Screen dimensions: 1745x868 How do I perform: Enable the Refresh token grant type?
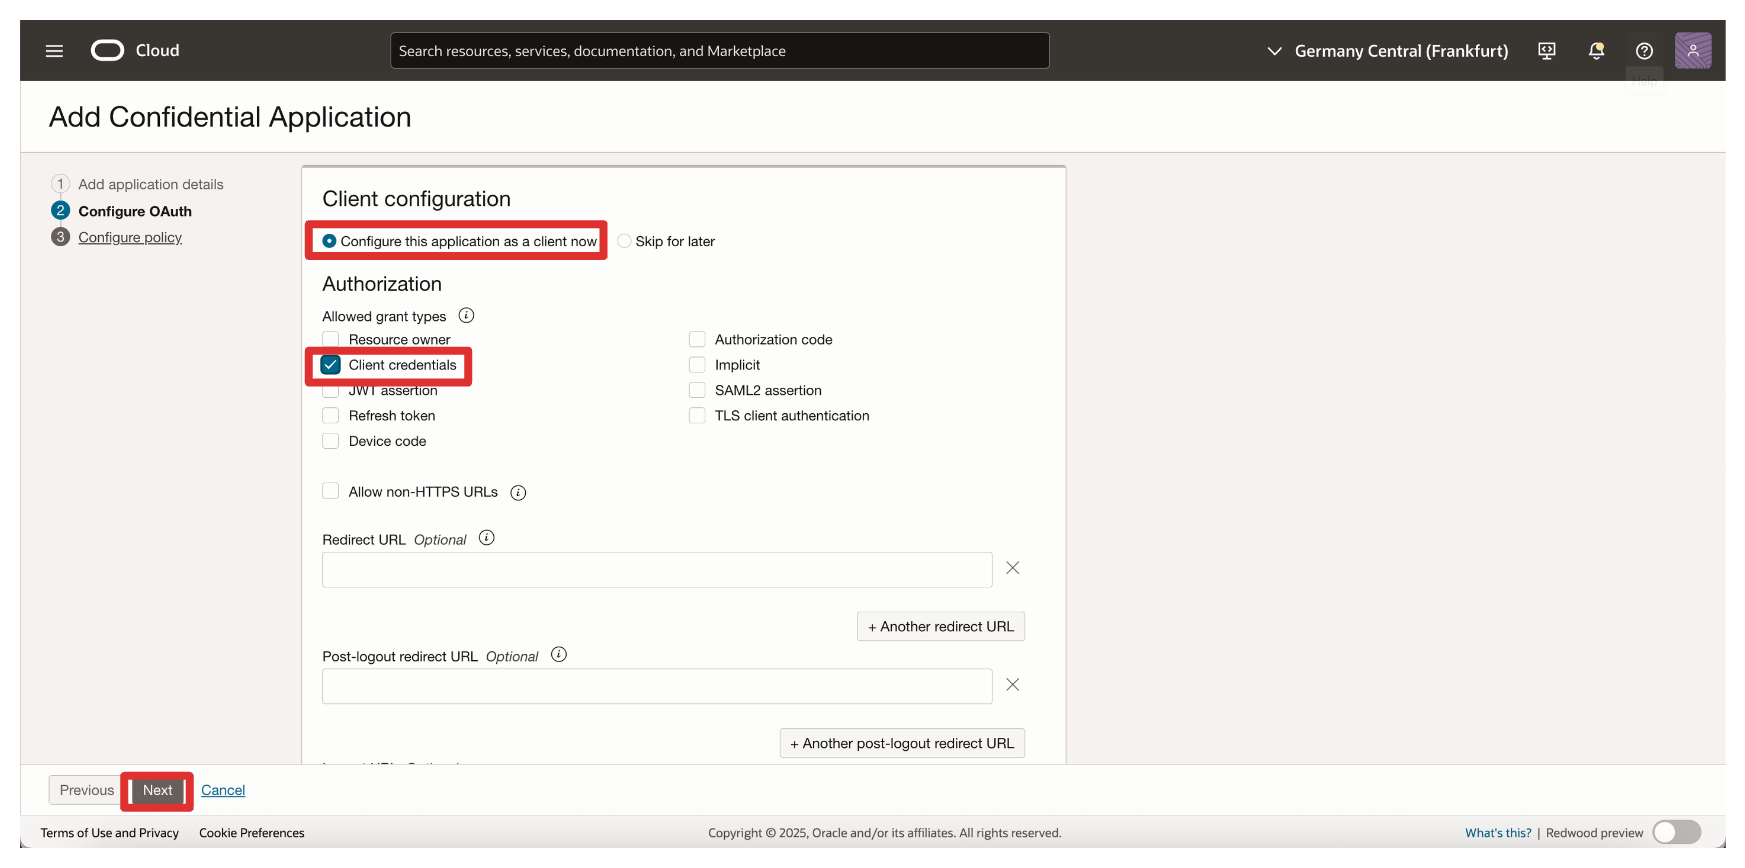[x=331, y=416]
